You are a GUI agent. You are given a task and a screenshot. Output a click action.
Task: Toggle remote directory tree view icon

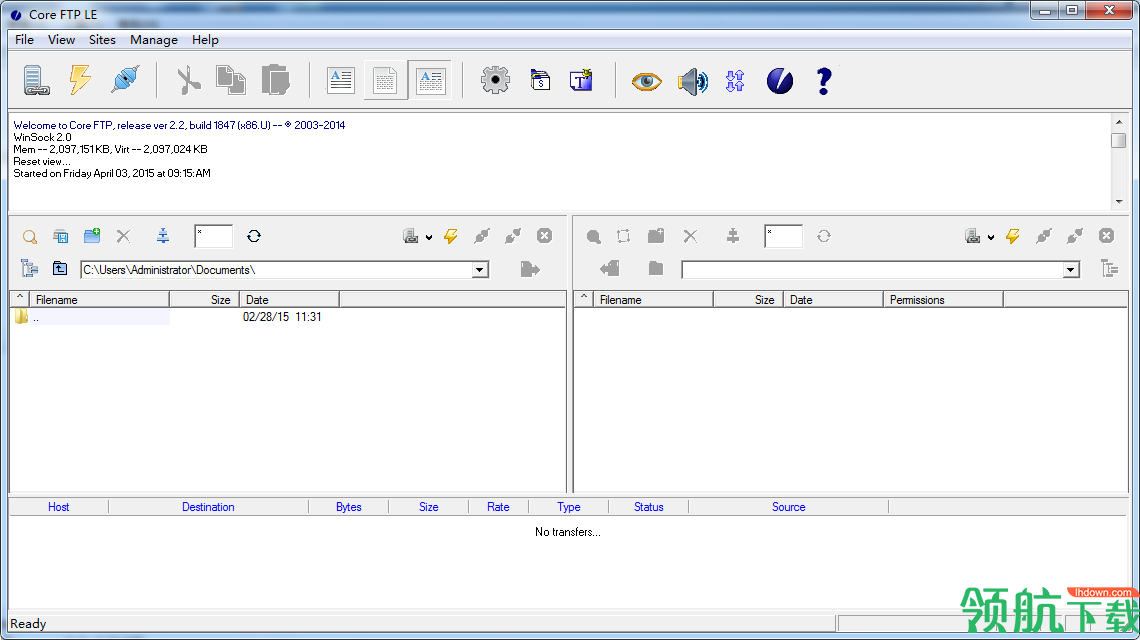tap(1109, 269)
